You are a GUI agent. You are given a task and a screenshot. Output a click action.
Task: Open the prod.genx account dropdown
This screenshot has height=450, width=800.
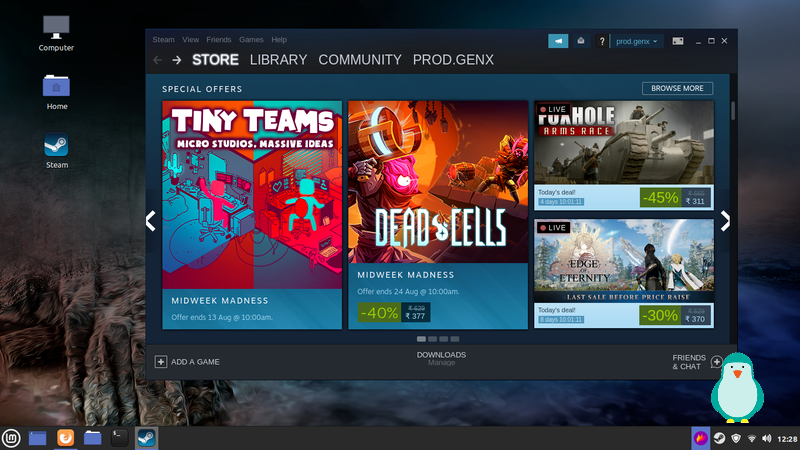[x=636, y=41]
